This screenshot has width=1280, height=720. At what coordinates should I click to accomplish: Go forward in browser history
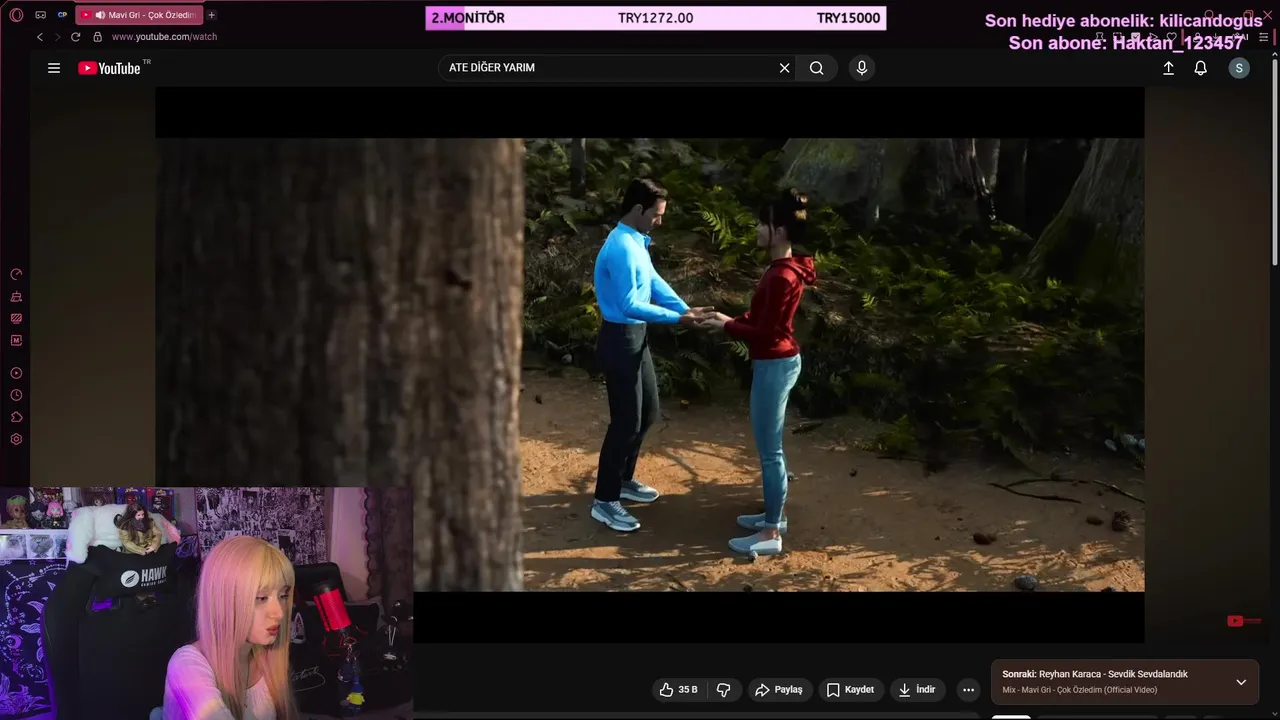[x=57, y=37]
